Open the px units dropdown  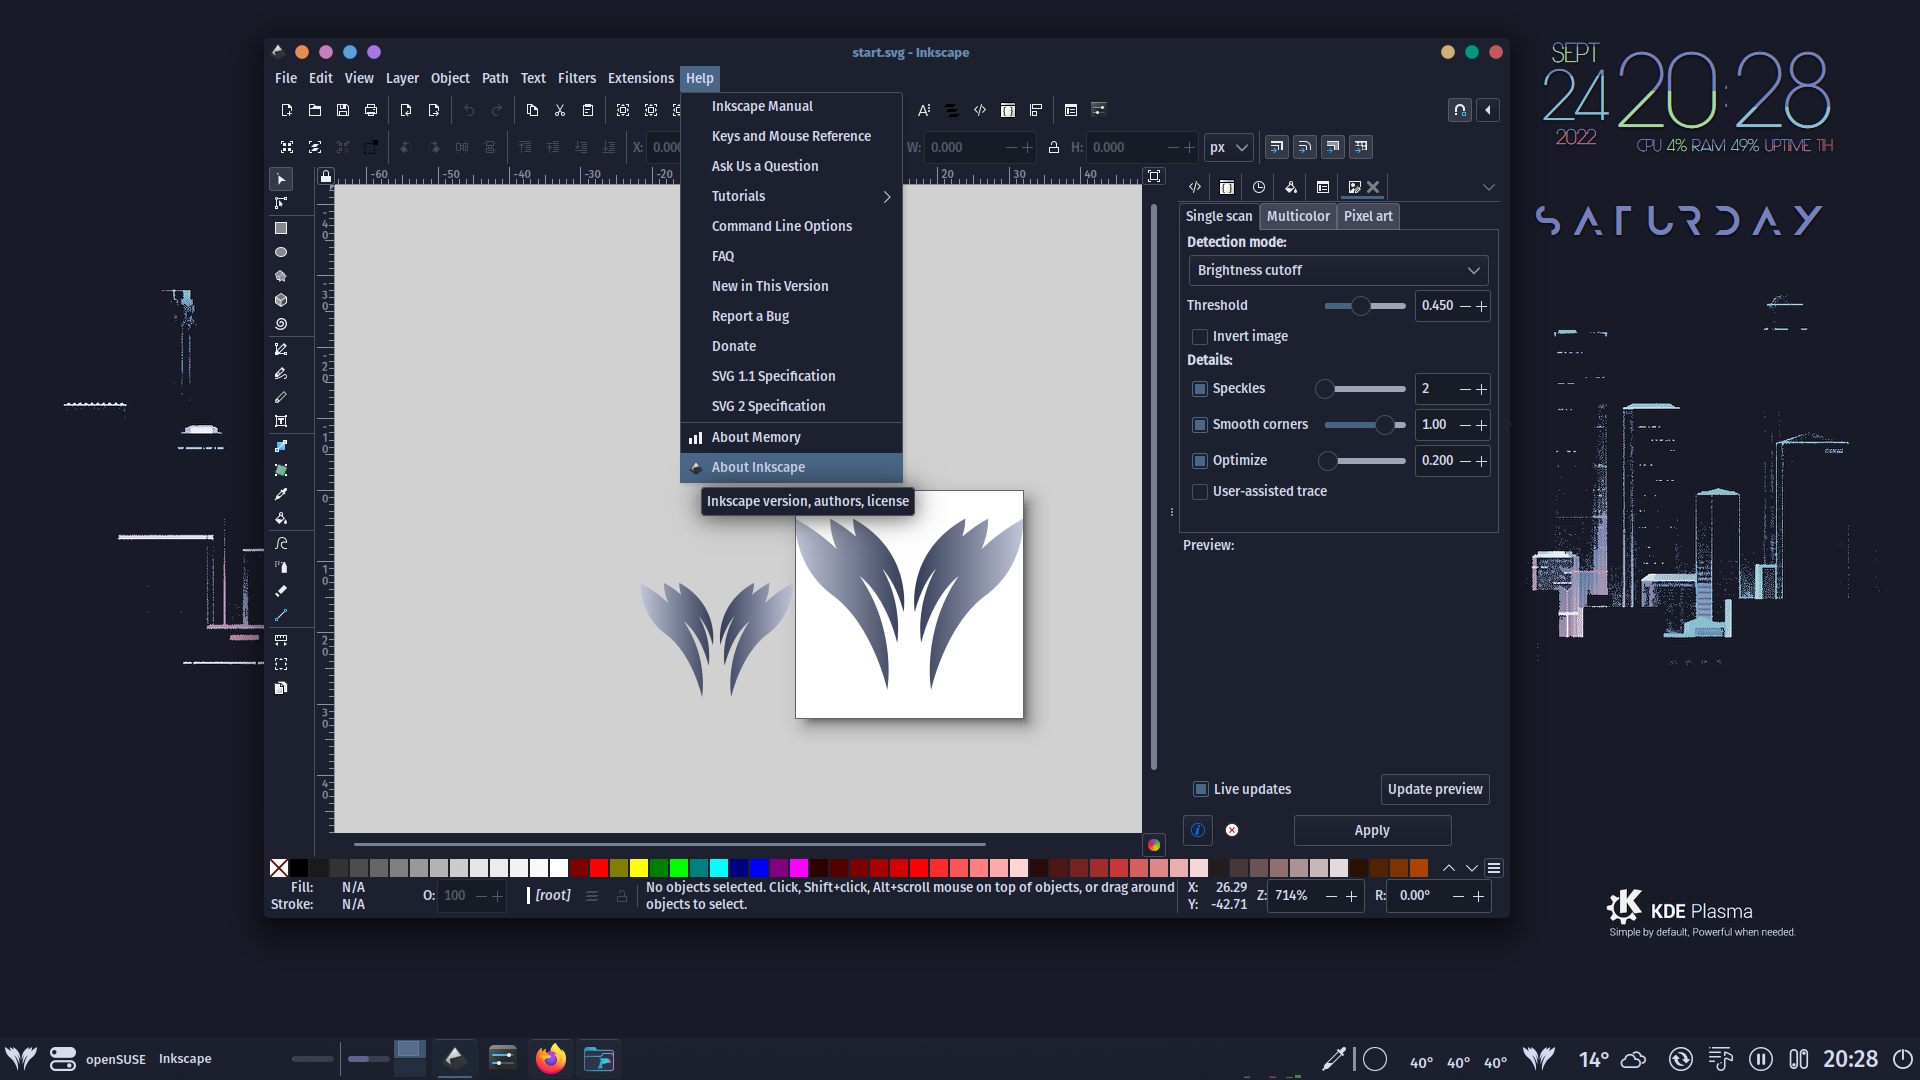point(1229,147)
